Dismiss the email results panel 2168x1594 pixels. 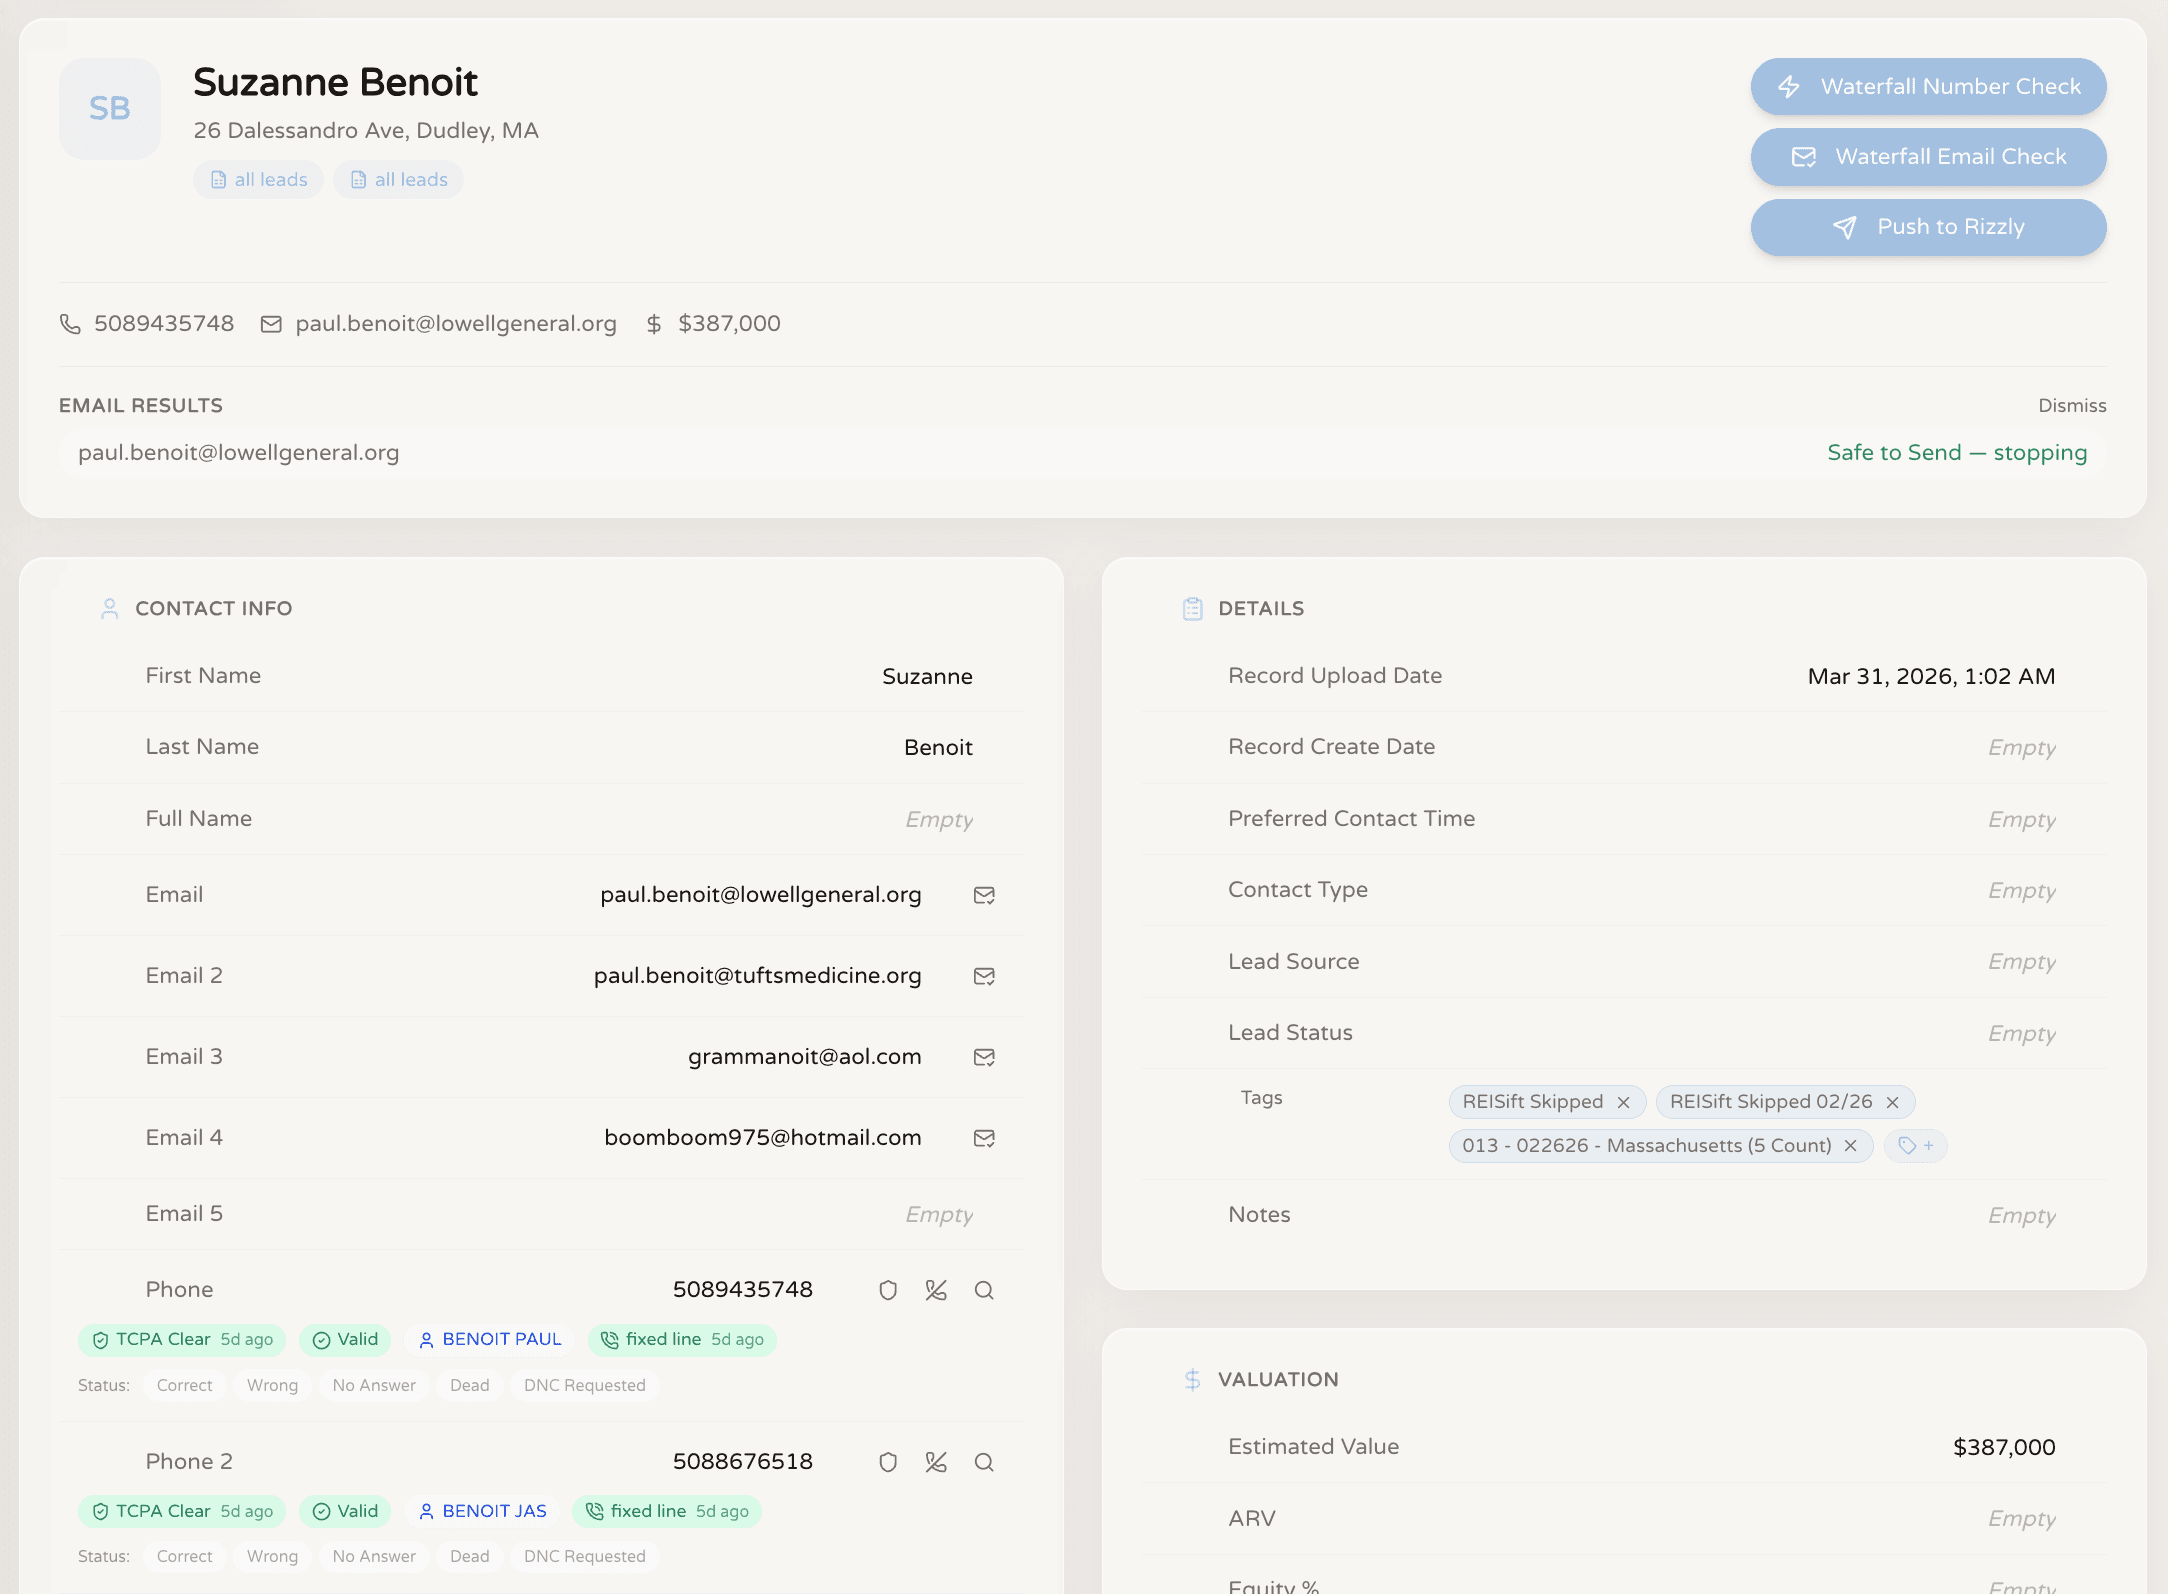coord(2072,405)
